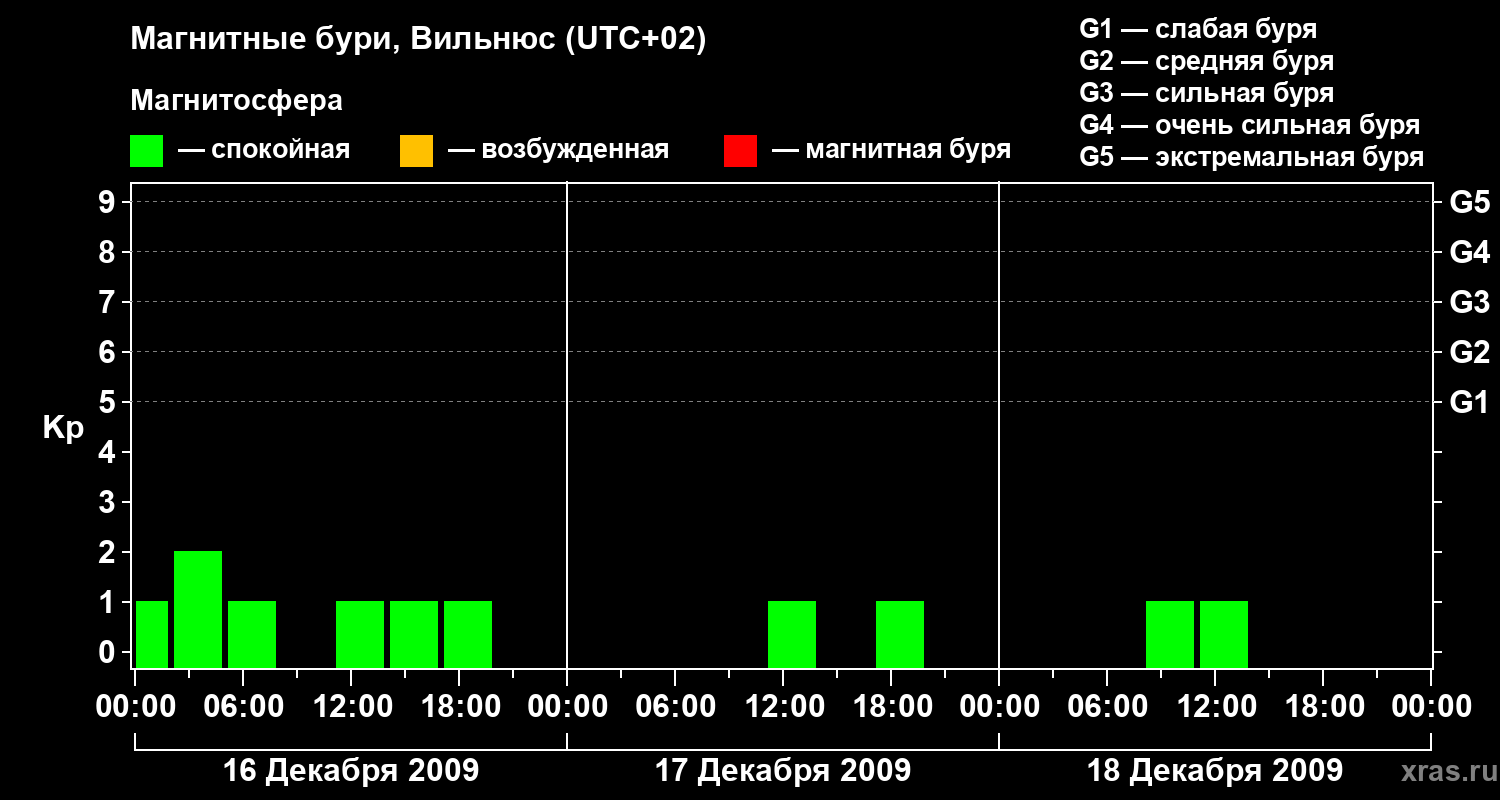Image resolution: width=1500 pixels, height=800 pixels.
Task: Click the 18 Декабря bar above 12:00
Action: [x=1224, y=634]
